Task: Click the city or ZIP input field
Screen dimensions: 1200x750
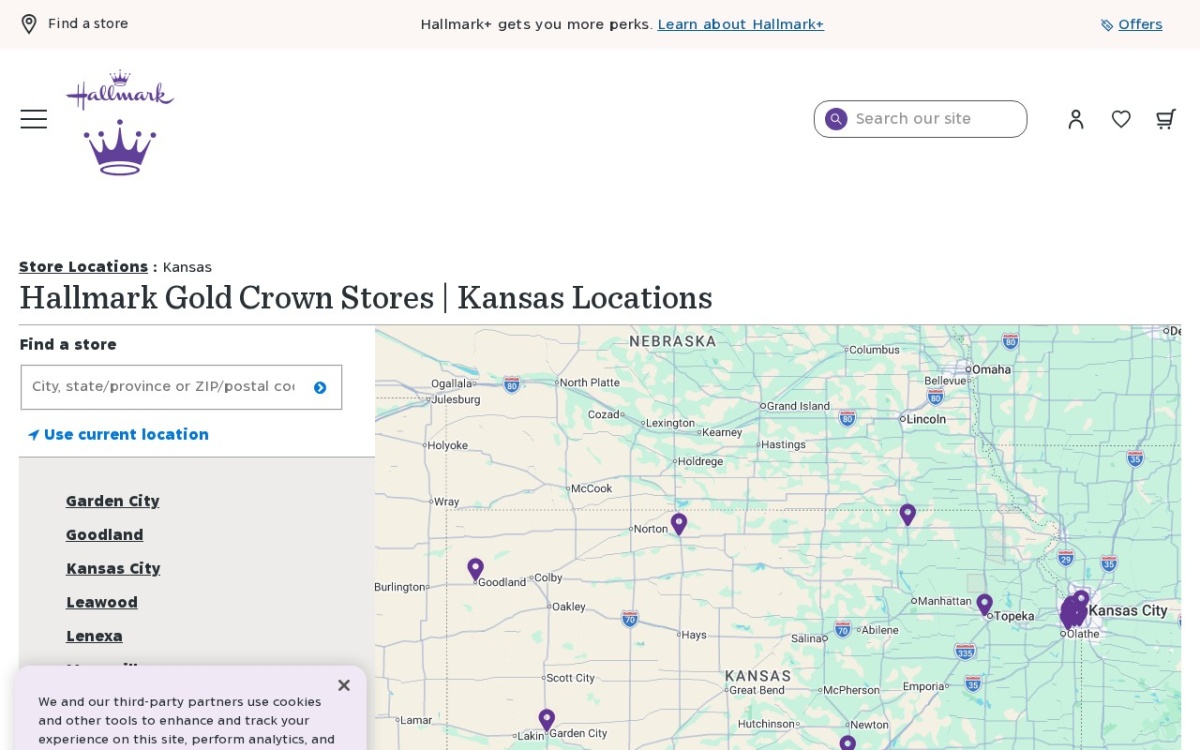Action: (x=164, y=387)
